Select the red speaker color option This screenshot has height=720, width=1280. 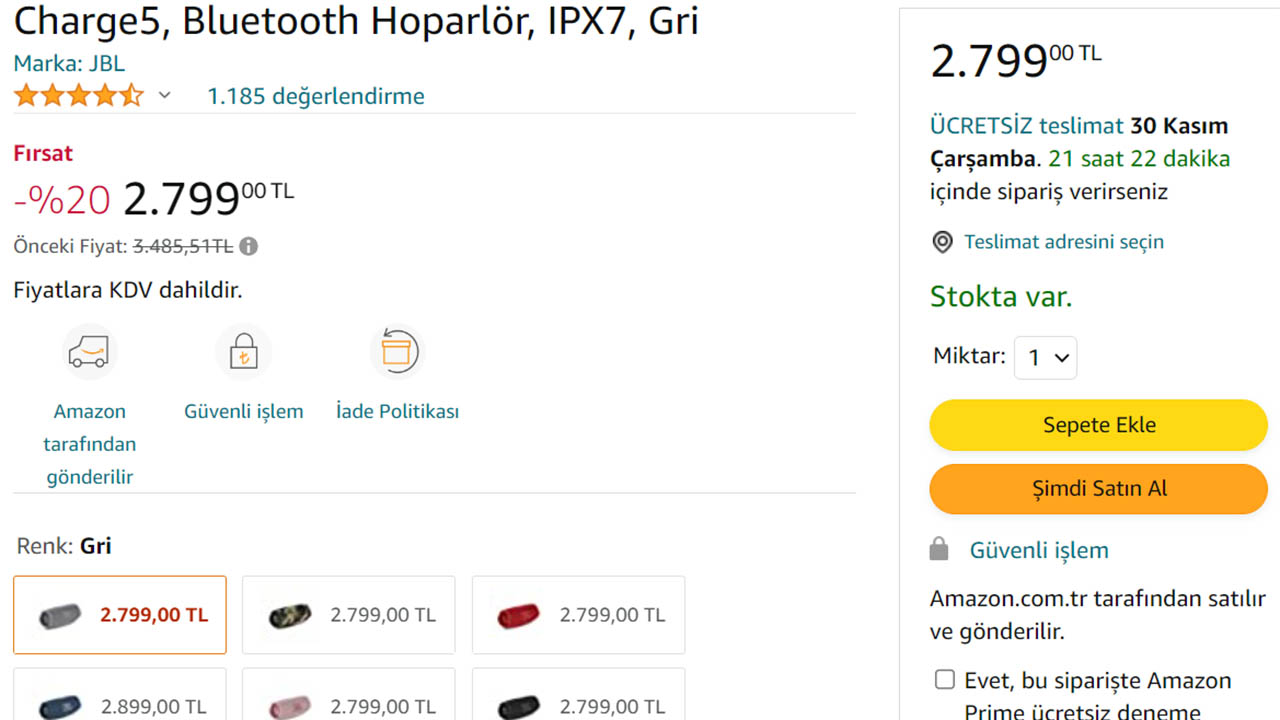click(578, 615)
